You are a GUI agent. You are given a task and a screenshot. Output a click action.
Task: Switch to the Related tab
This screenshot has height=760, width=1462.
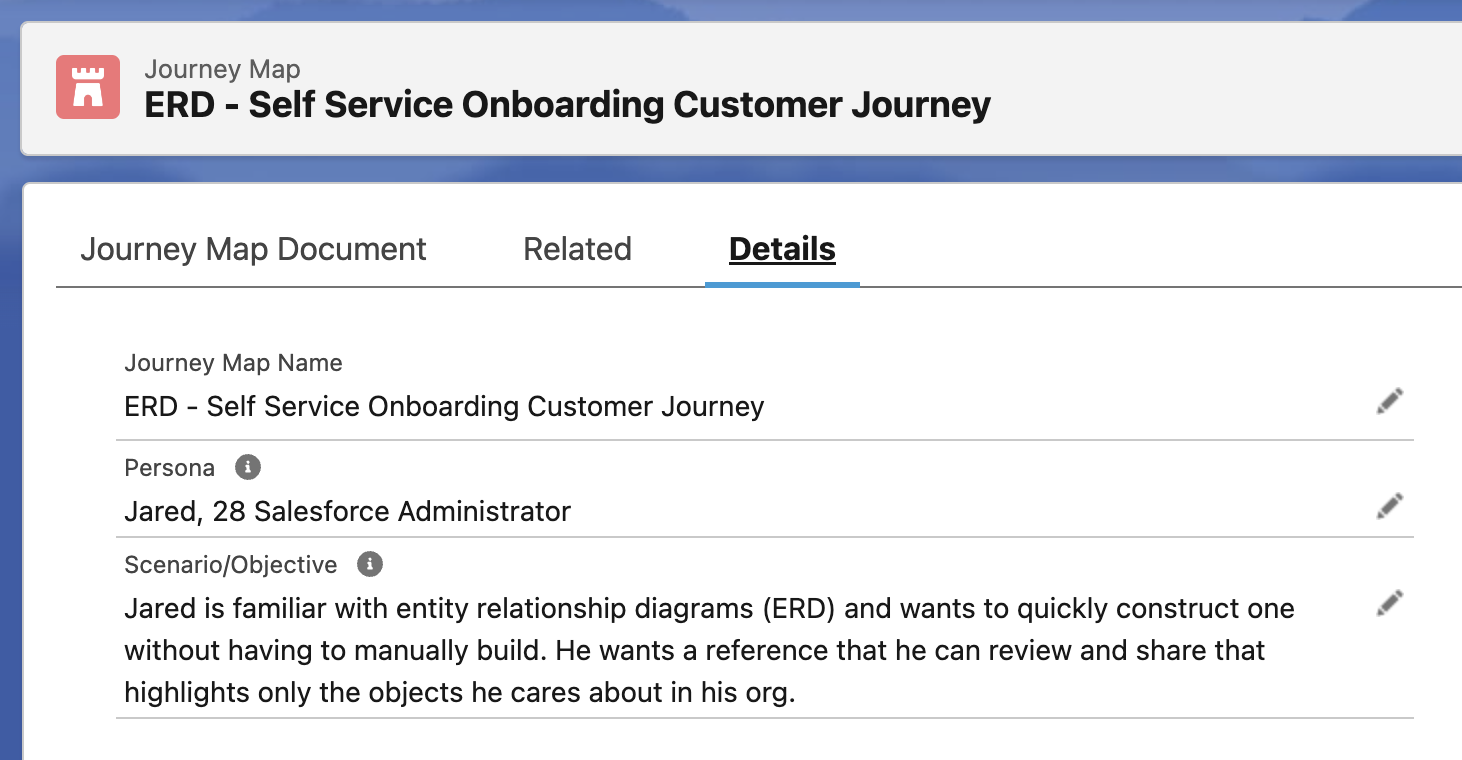coord(578,249)
